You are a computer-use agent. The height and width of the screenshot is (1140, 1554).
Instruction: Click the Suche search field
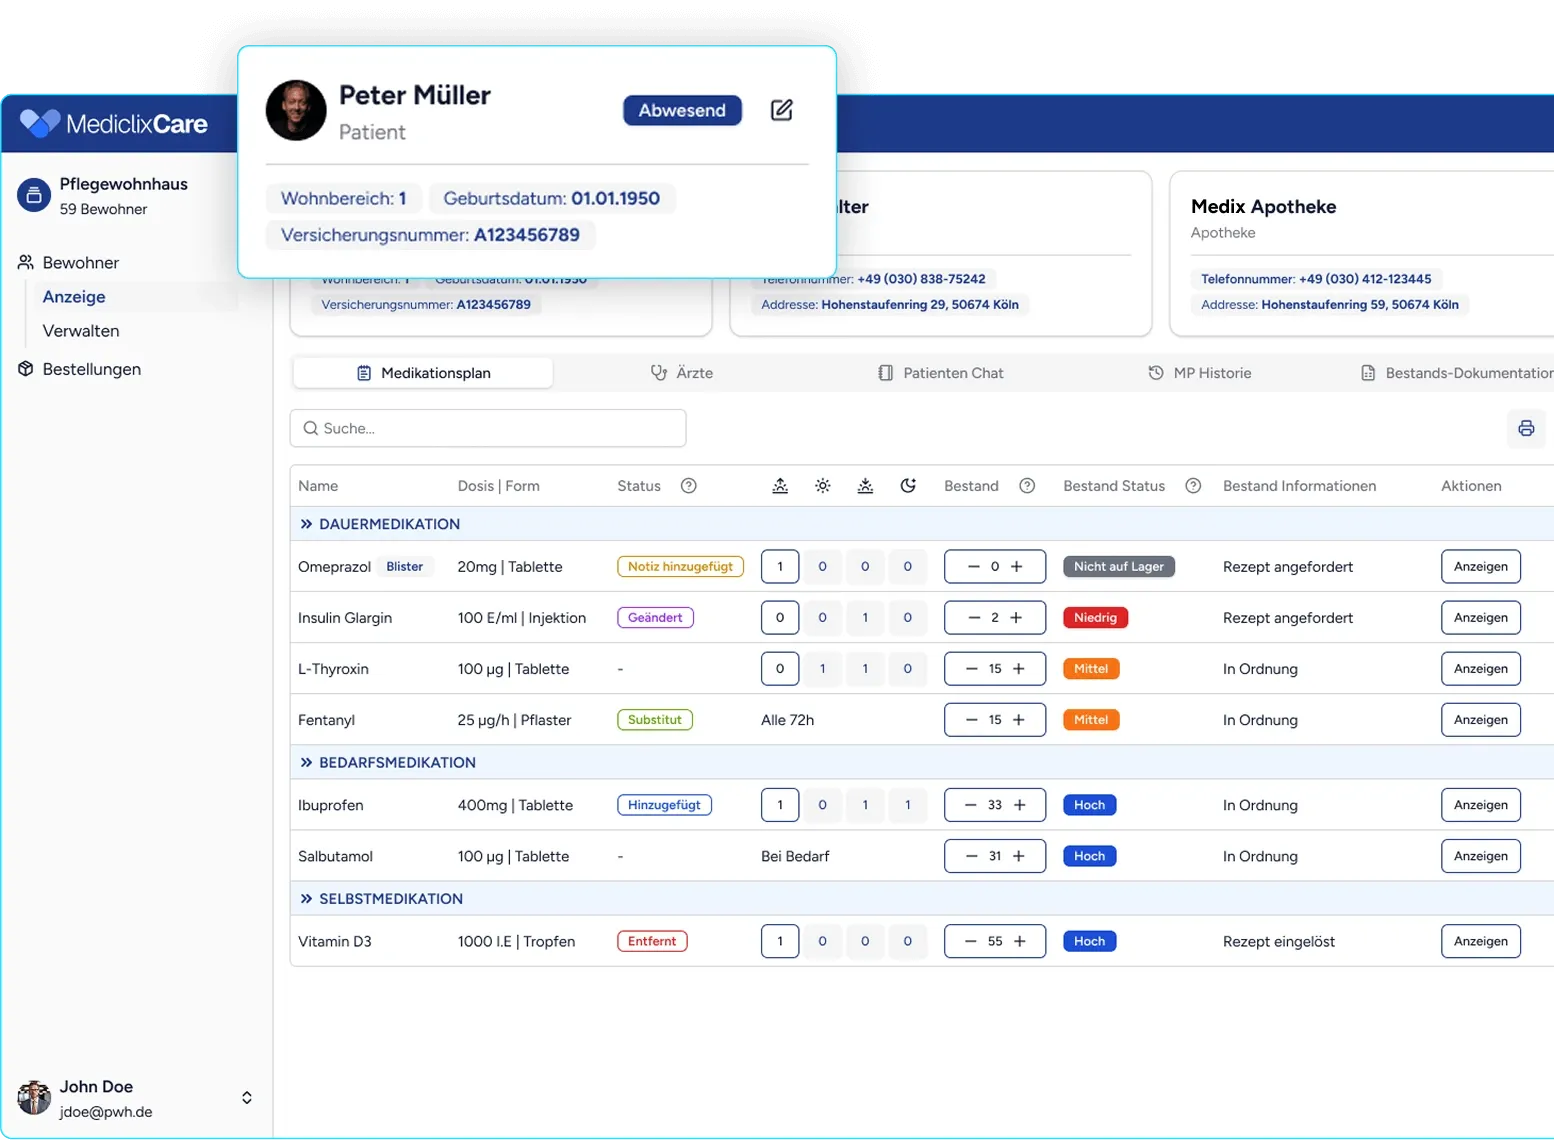(x=488, y=428)
